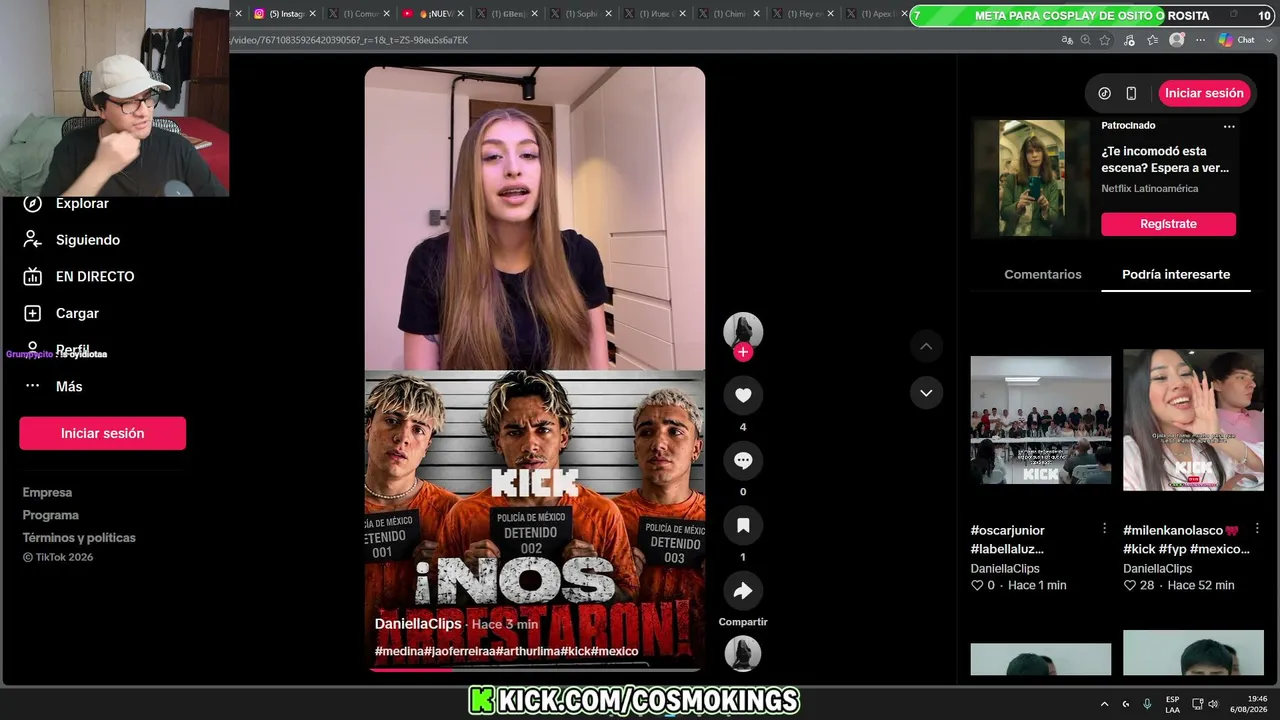
Task: Open the #oscarjunior recommended video thumbnail
Action: (1040, 420)
